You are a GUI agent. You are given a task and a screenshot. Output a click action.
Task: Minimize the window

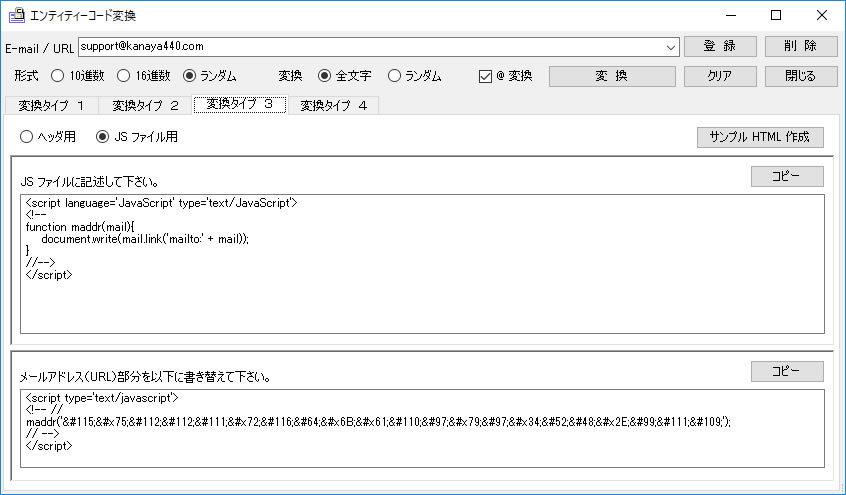(x=731, y=15)
